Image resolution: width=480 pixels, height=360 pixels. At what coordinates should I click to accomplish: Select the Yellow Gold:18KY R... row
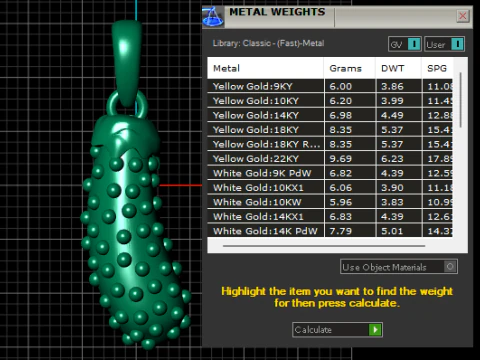330,144
